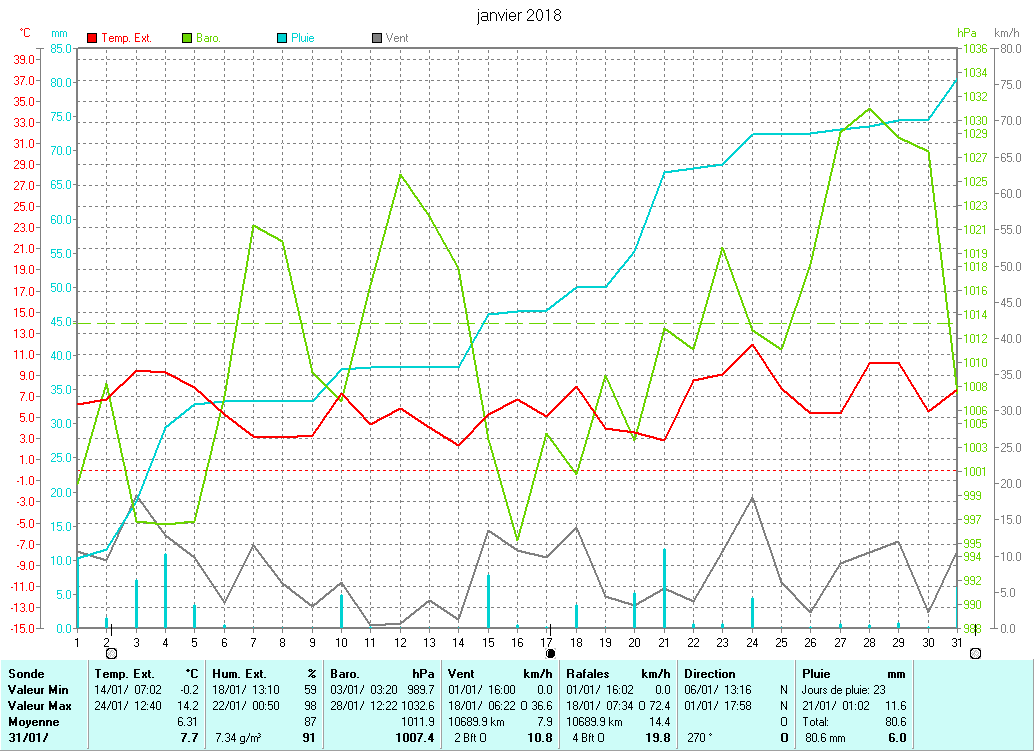Click day 15 on the x-axis
The width and height of the screenshot is (1034, 751).
click(488, 641)
